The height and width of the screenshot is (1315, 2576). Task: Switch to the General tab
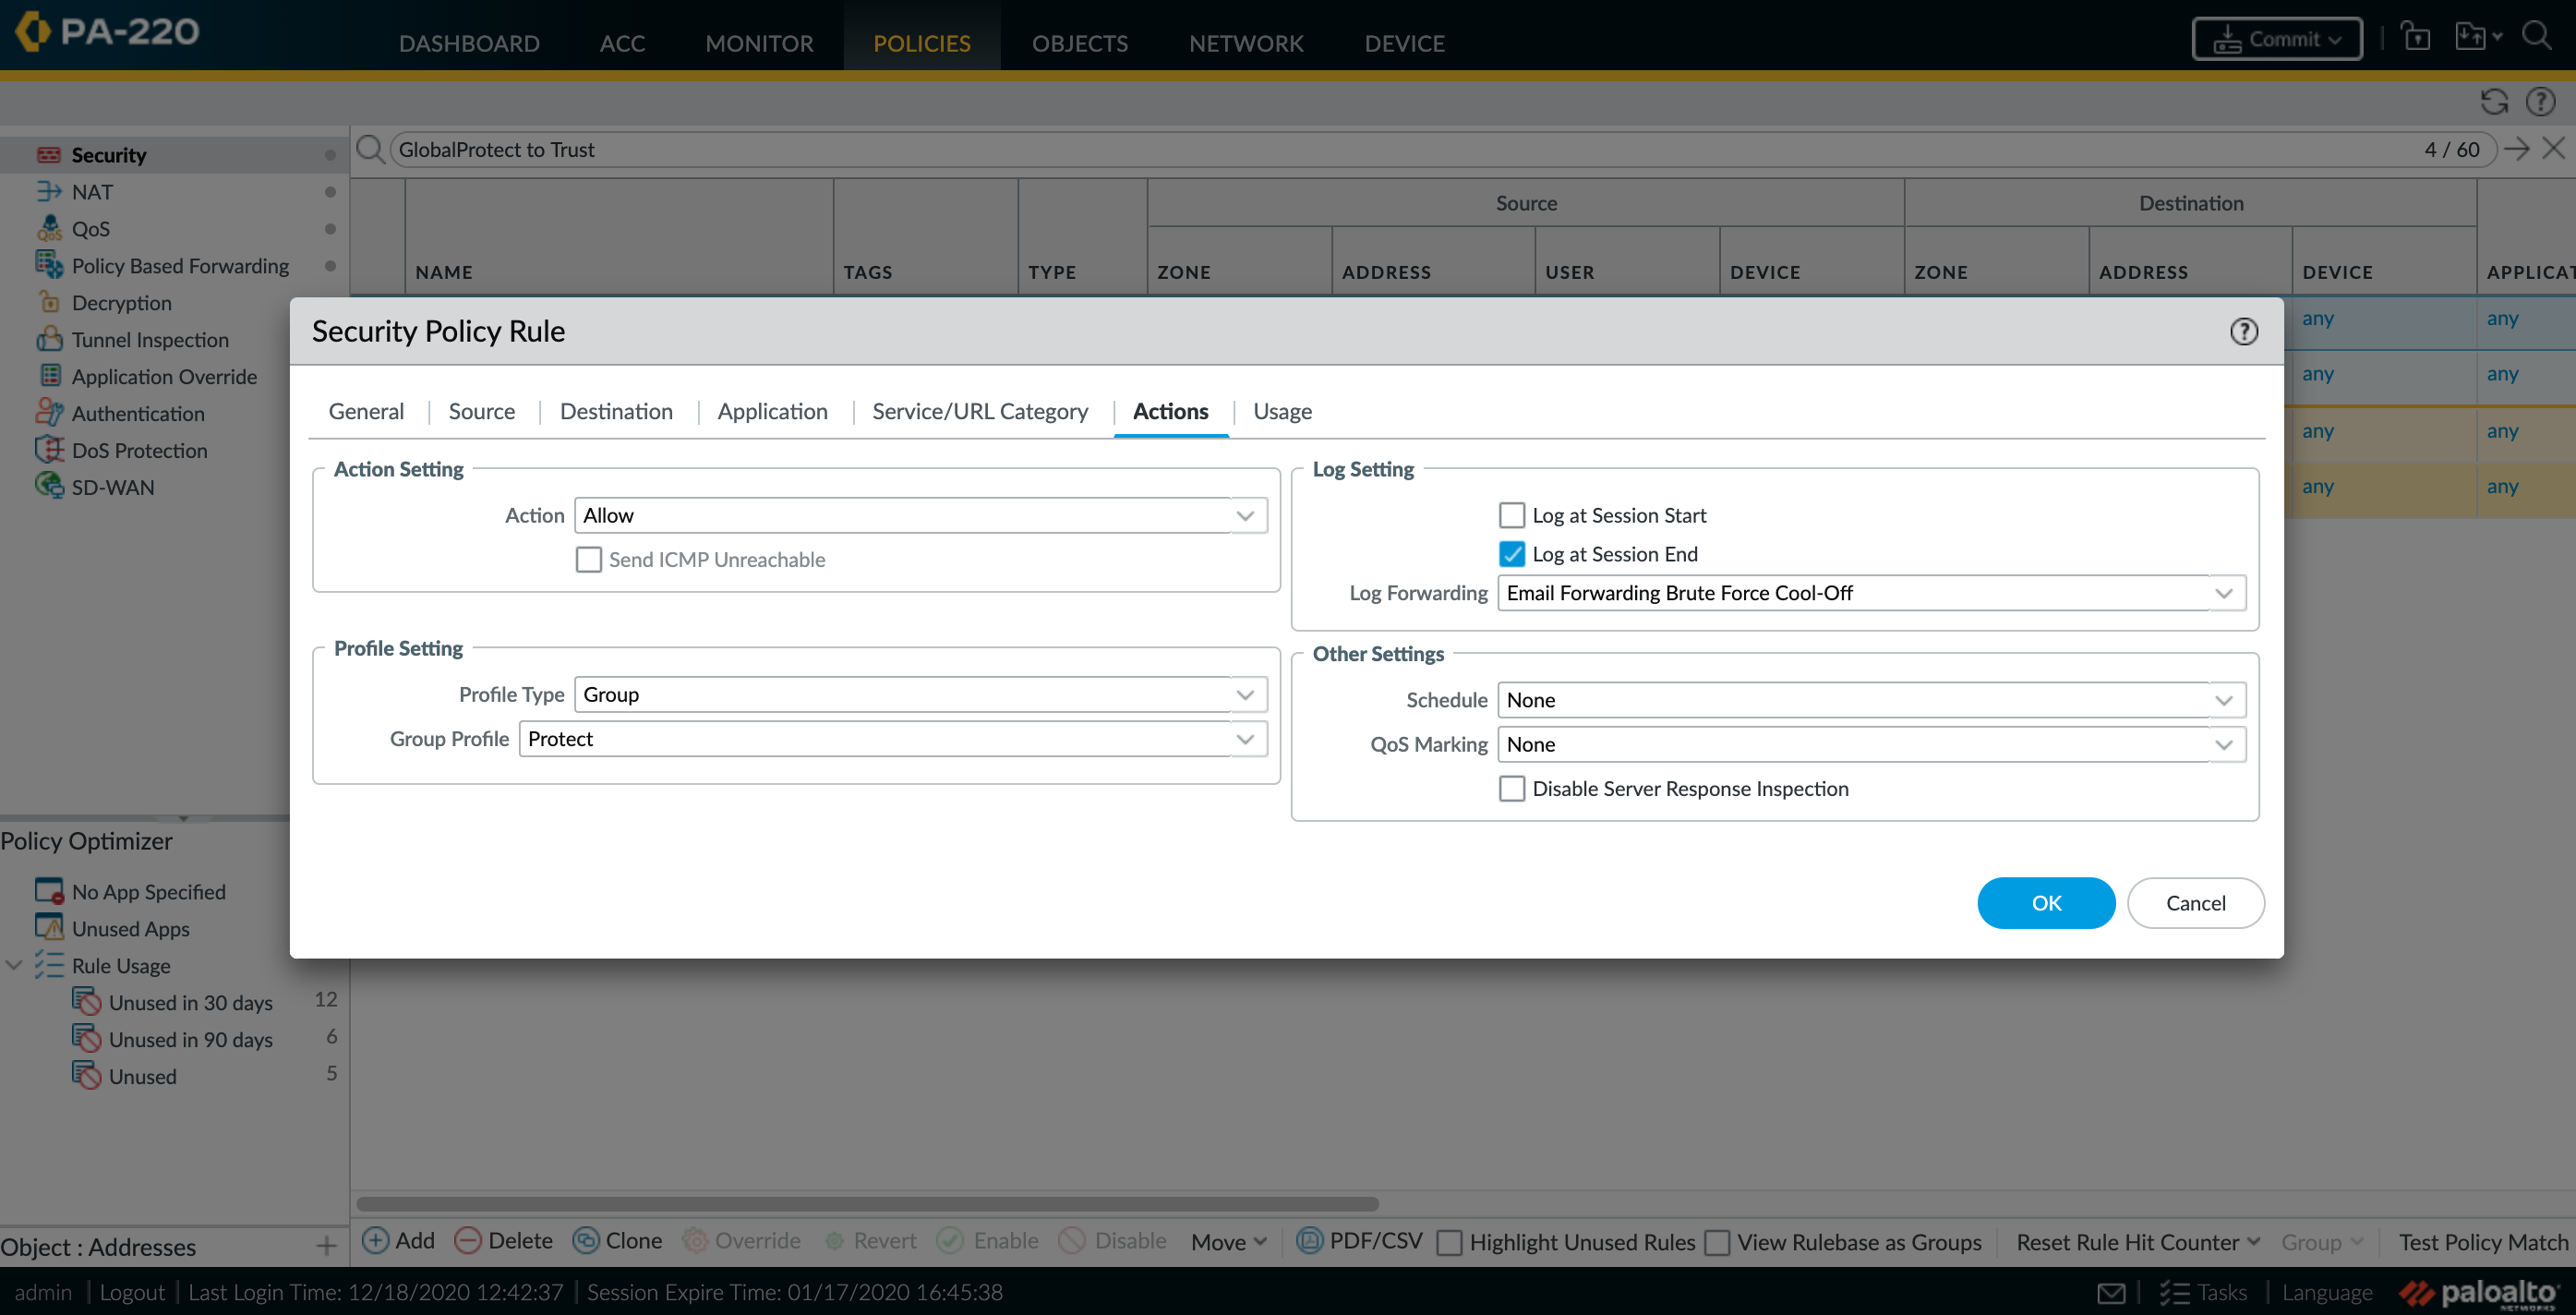click(366, 411)
